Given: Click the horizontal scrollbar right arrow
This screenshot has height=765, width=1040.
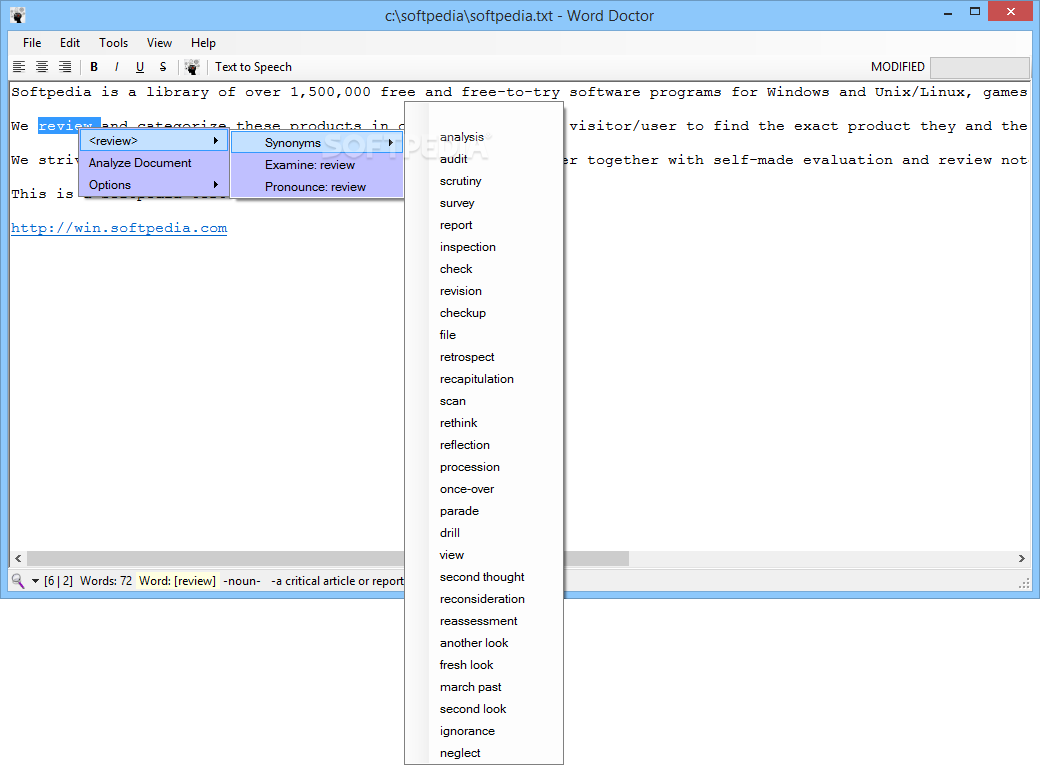Looking at the screenshot, I should coord(1021,559).
